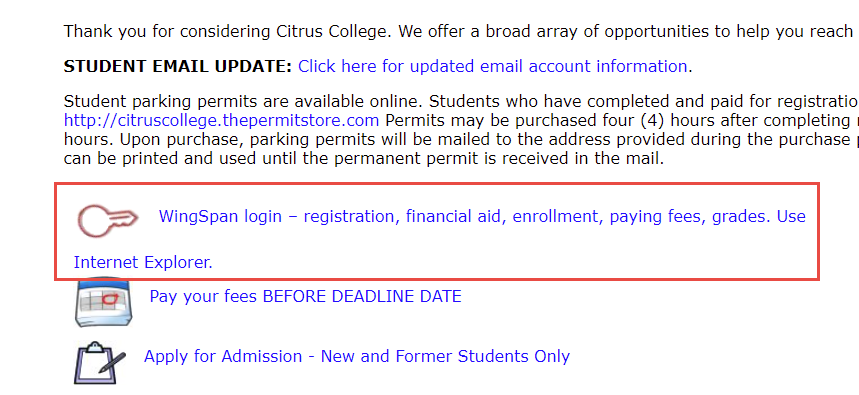The width and height of the screenshot is (859, 395).
Task: Click New and Former Students Only text
Action: pos(445,357)
